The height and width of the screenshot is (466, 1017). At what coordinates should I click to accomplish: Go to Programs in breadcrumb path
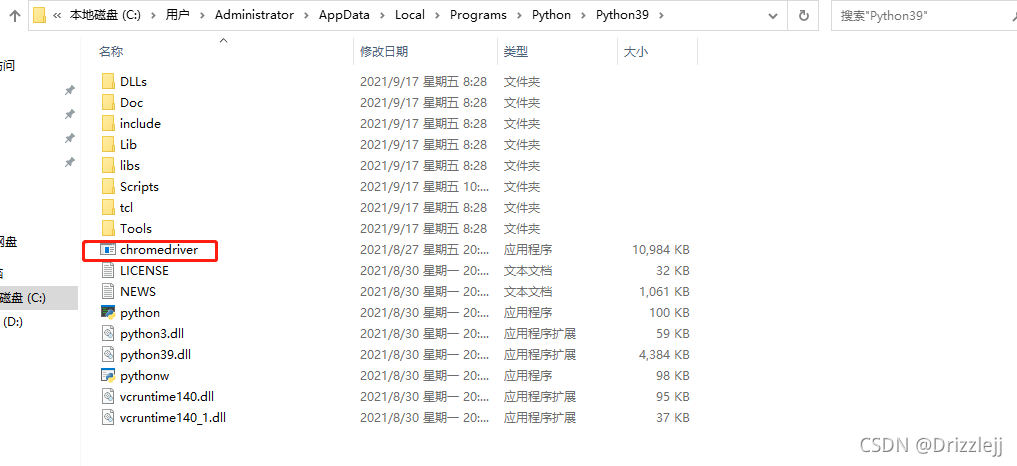point(479,15)
